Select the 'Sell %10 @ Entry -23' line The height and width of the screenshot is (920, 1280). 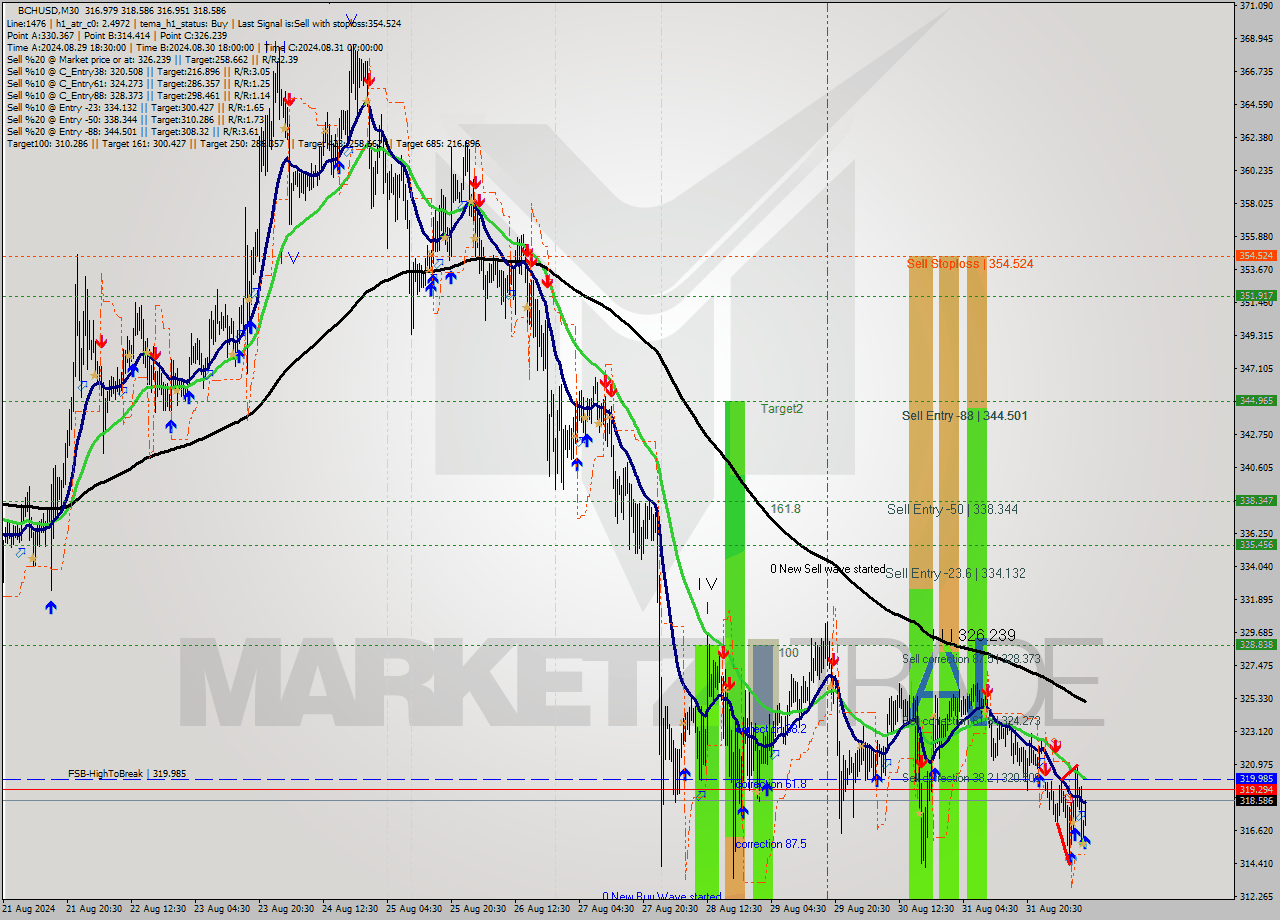coord(135,107)
